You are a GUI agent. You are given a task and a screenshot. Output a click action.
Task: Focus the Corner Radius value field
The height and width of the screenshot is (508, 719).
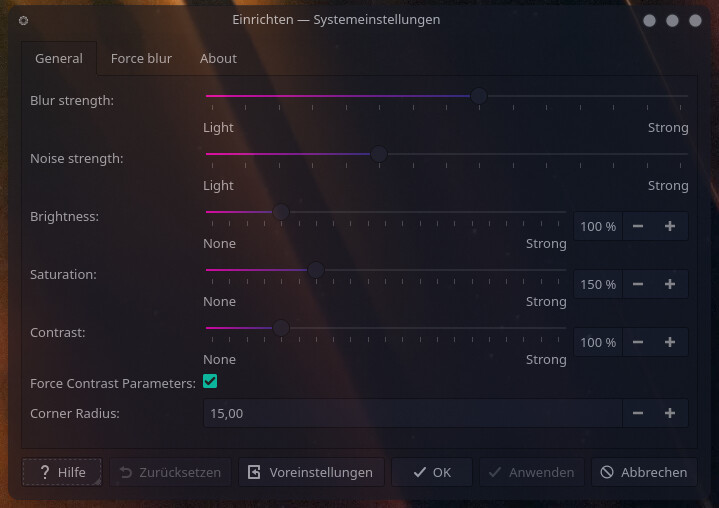tap(413, 413)
